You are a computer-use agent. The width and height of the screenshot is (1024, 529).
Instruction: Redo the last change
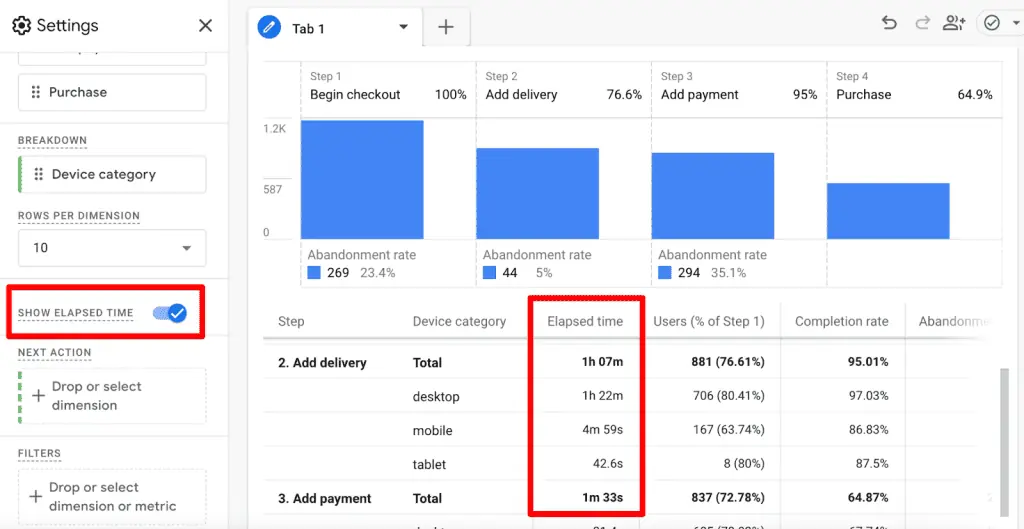pos(922,23)
